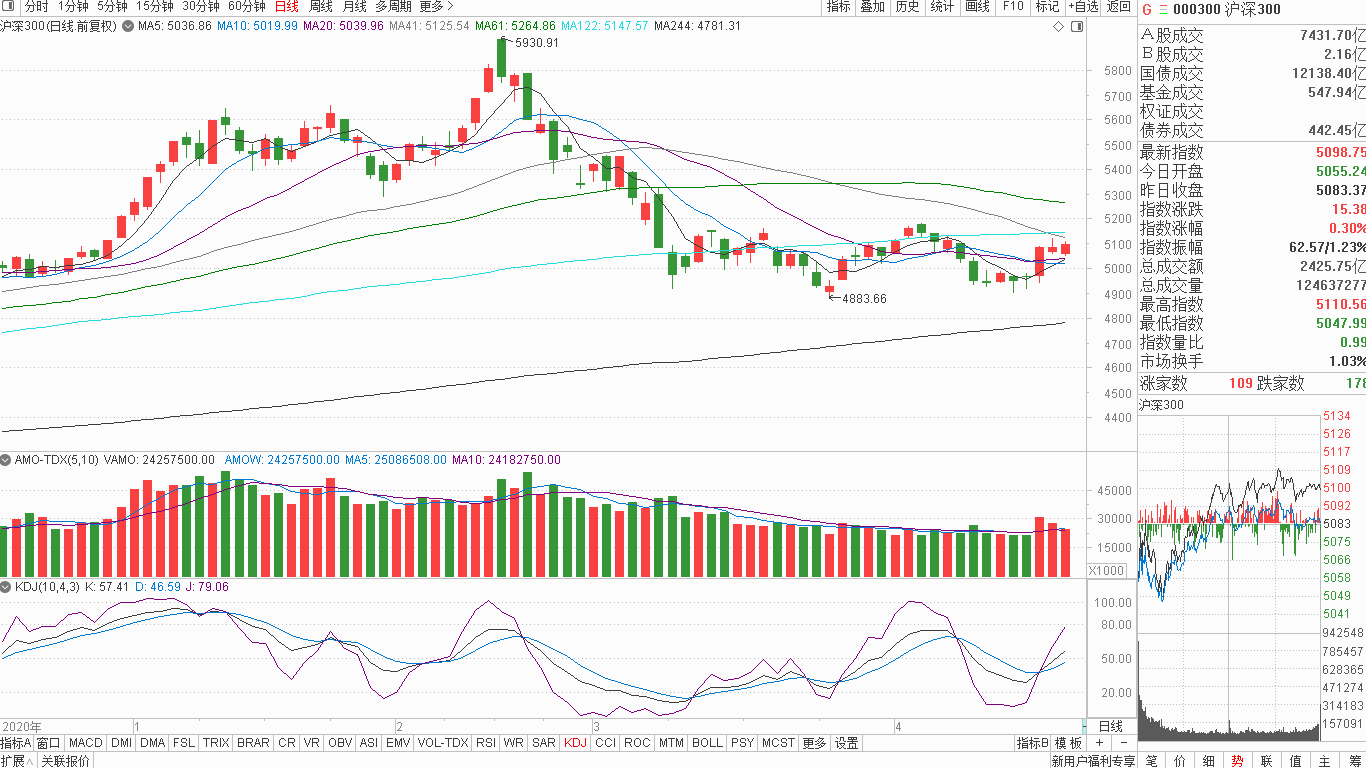Click the green-red lines icon beside 000300

tap(1163, 9)
